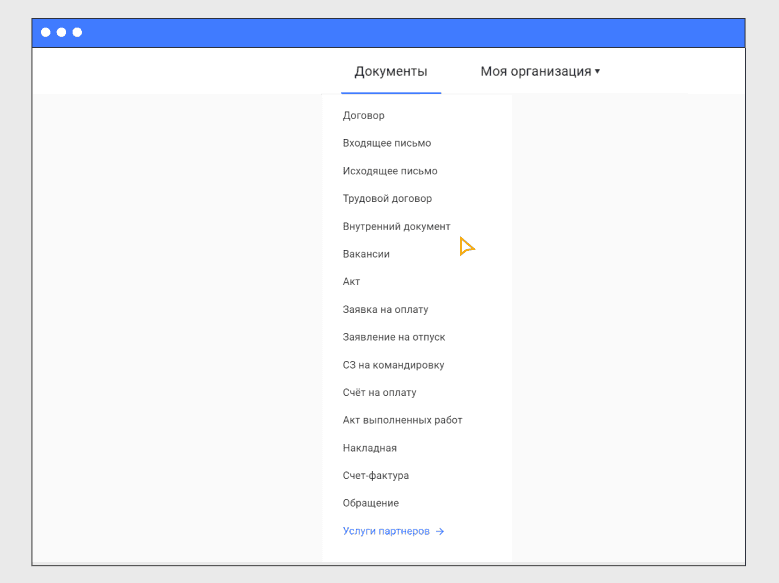779x583 pixels.
Task: Click the third white window dot
Action: 78,32
